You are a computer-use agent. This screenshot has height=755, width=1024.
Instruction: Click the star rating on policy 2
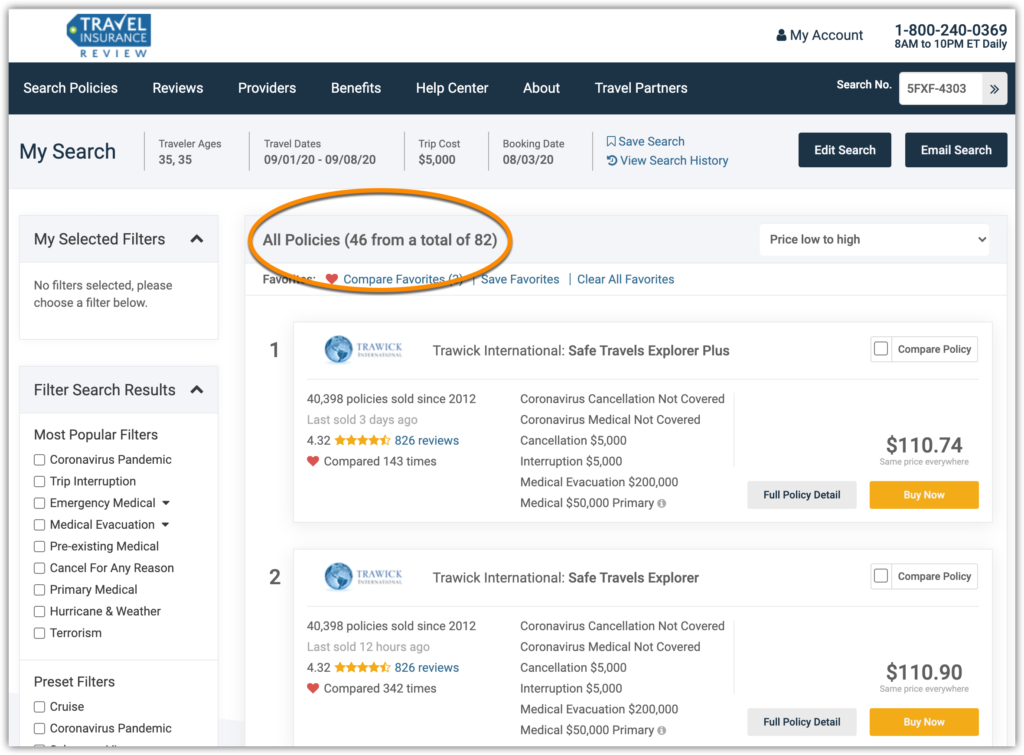[x=362, y=667]
